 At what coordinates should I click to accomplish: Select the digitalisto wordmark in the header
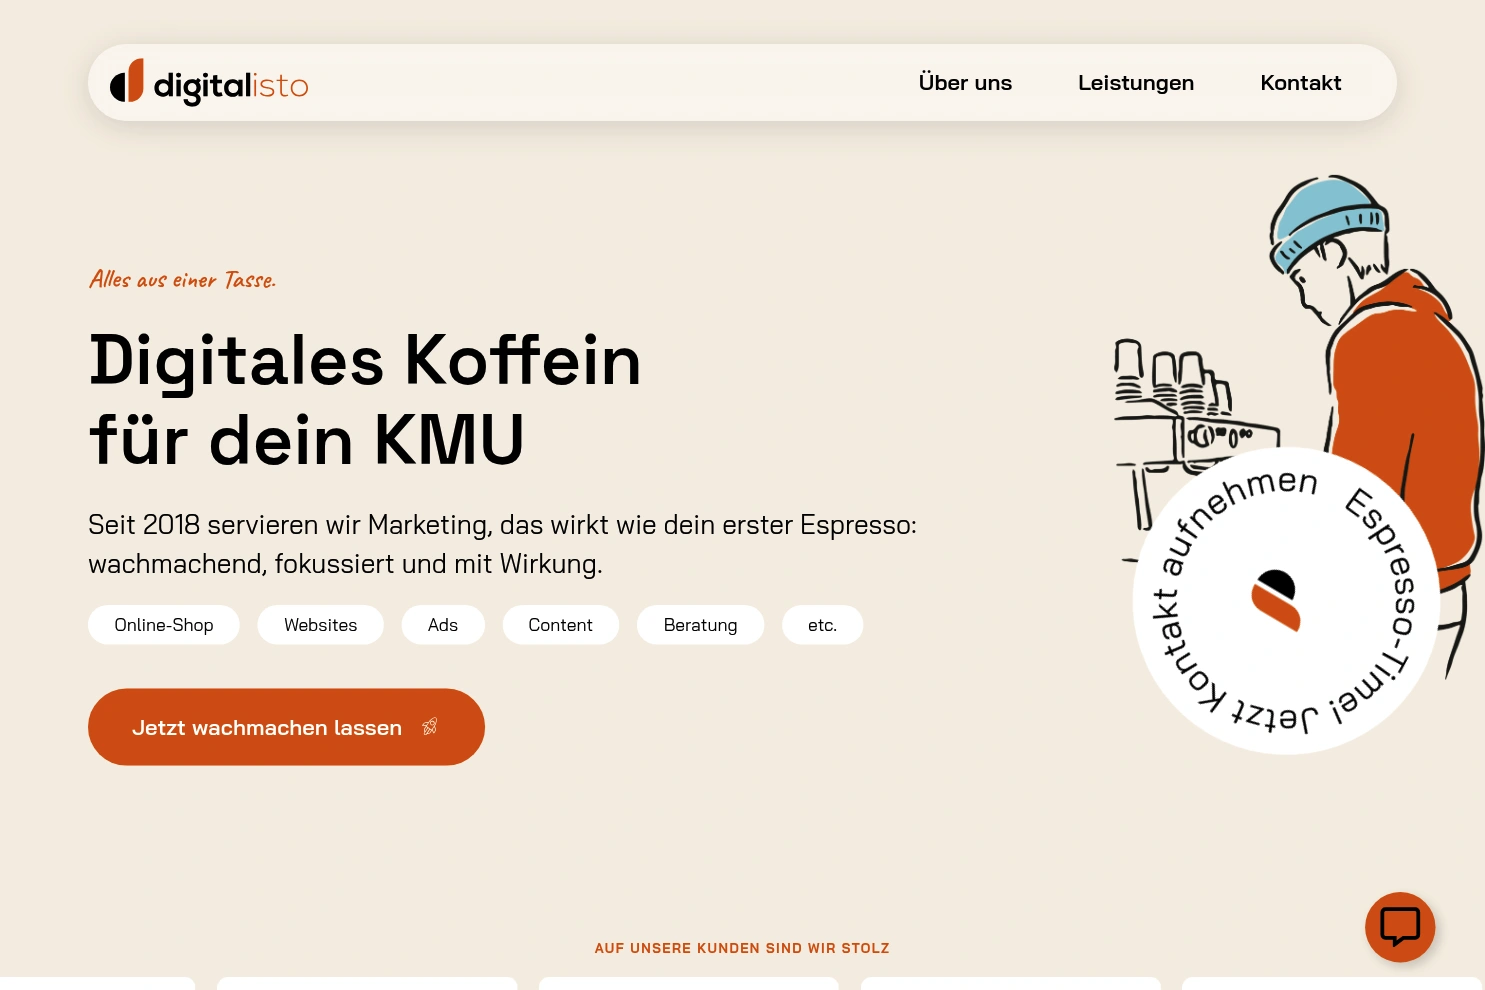(x=231, y=85)
